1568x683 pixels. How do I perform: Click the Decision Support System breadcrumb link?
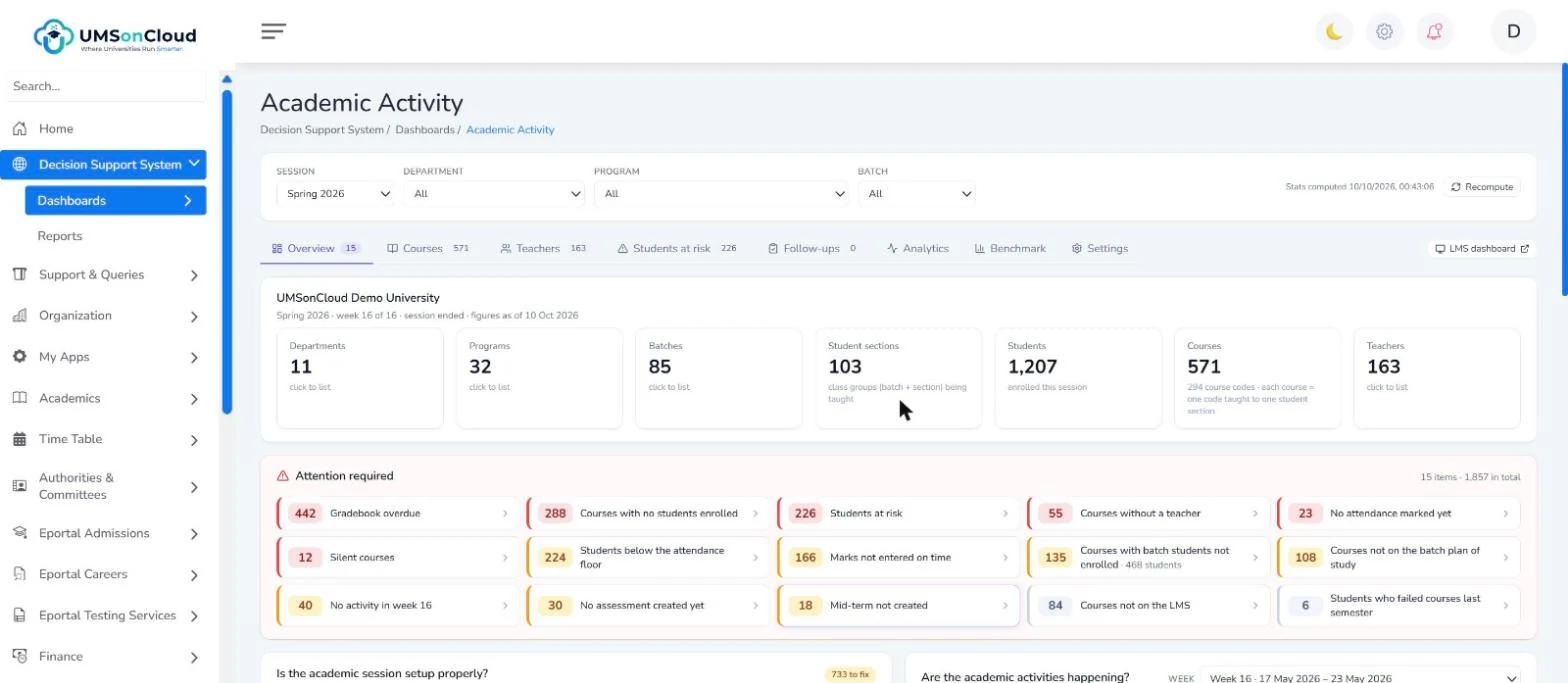(x=322, y=130)
